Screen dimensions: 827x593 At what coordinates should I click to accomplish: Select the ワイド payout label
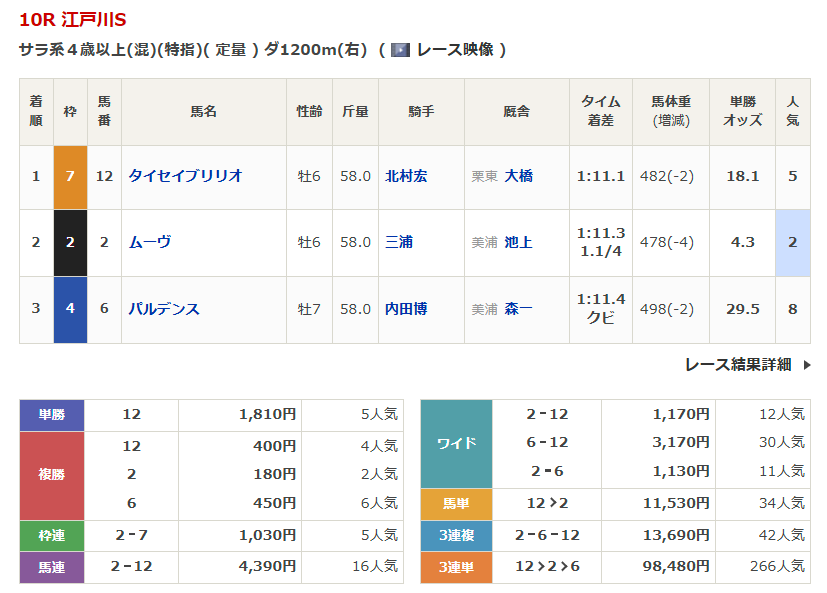tap(456, 442)
